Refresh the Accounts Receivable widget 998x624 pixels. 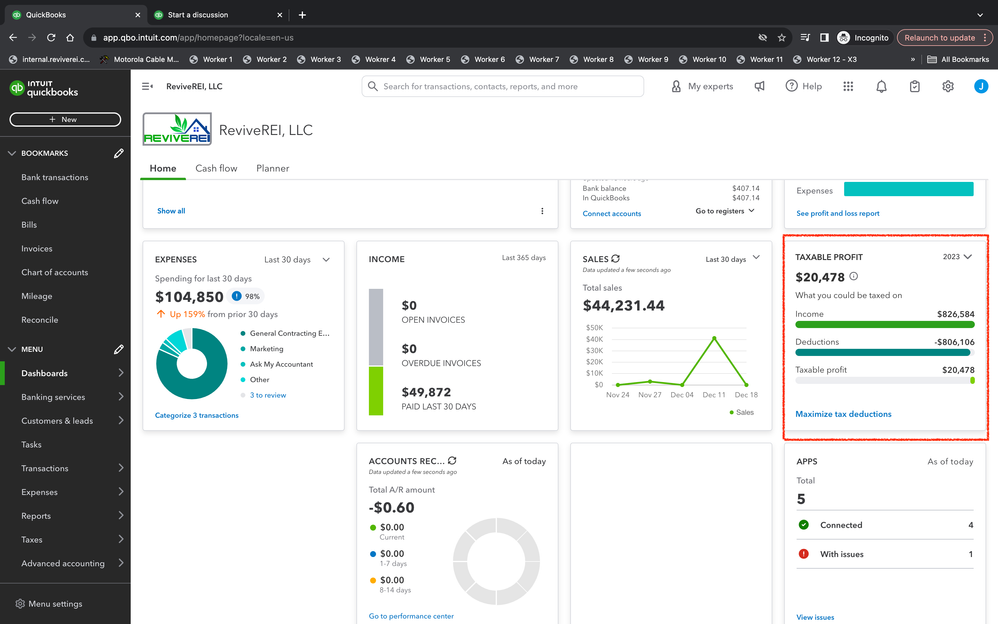point(452,460)
